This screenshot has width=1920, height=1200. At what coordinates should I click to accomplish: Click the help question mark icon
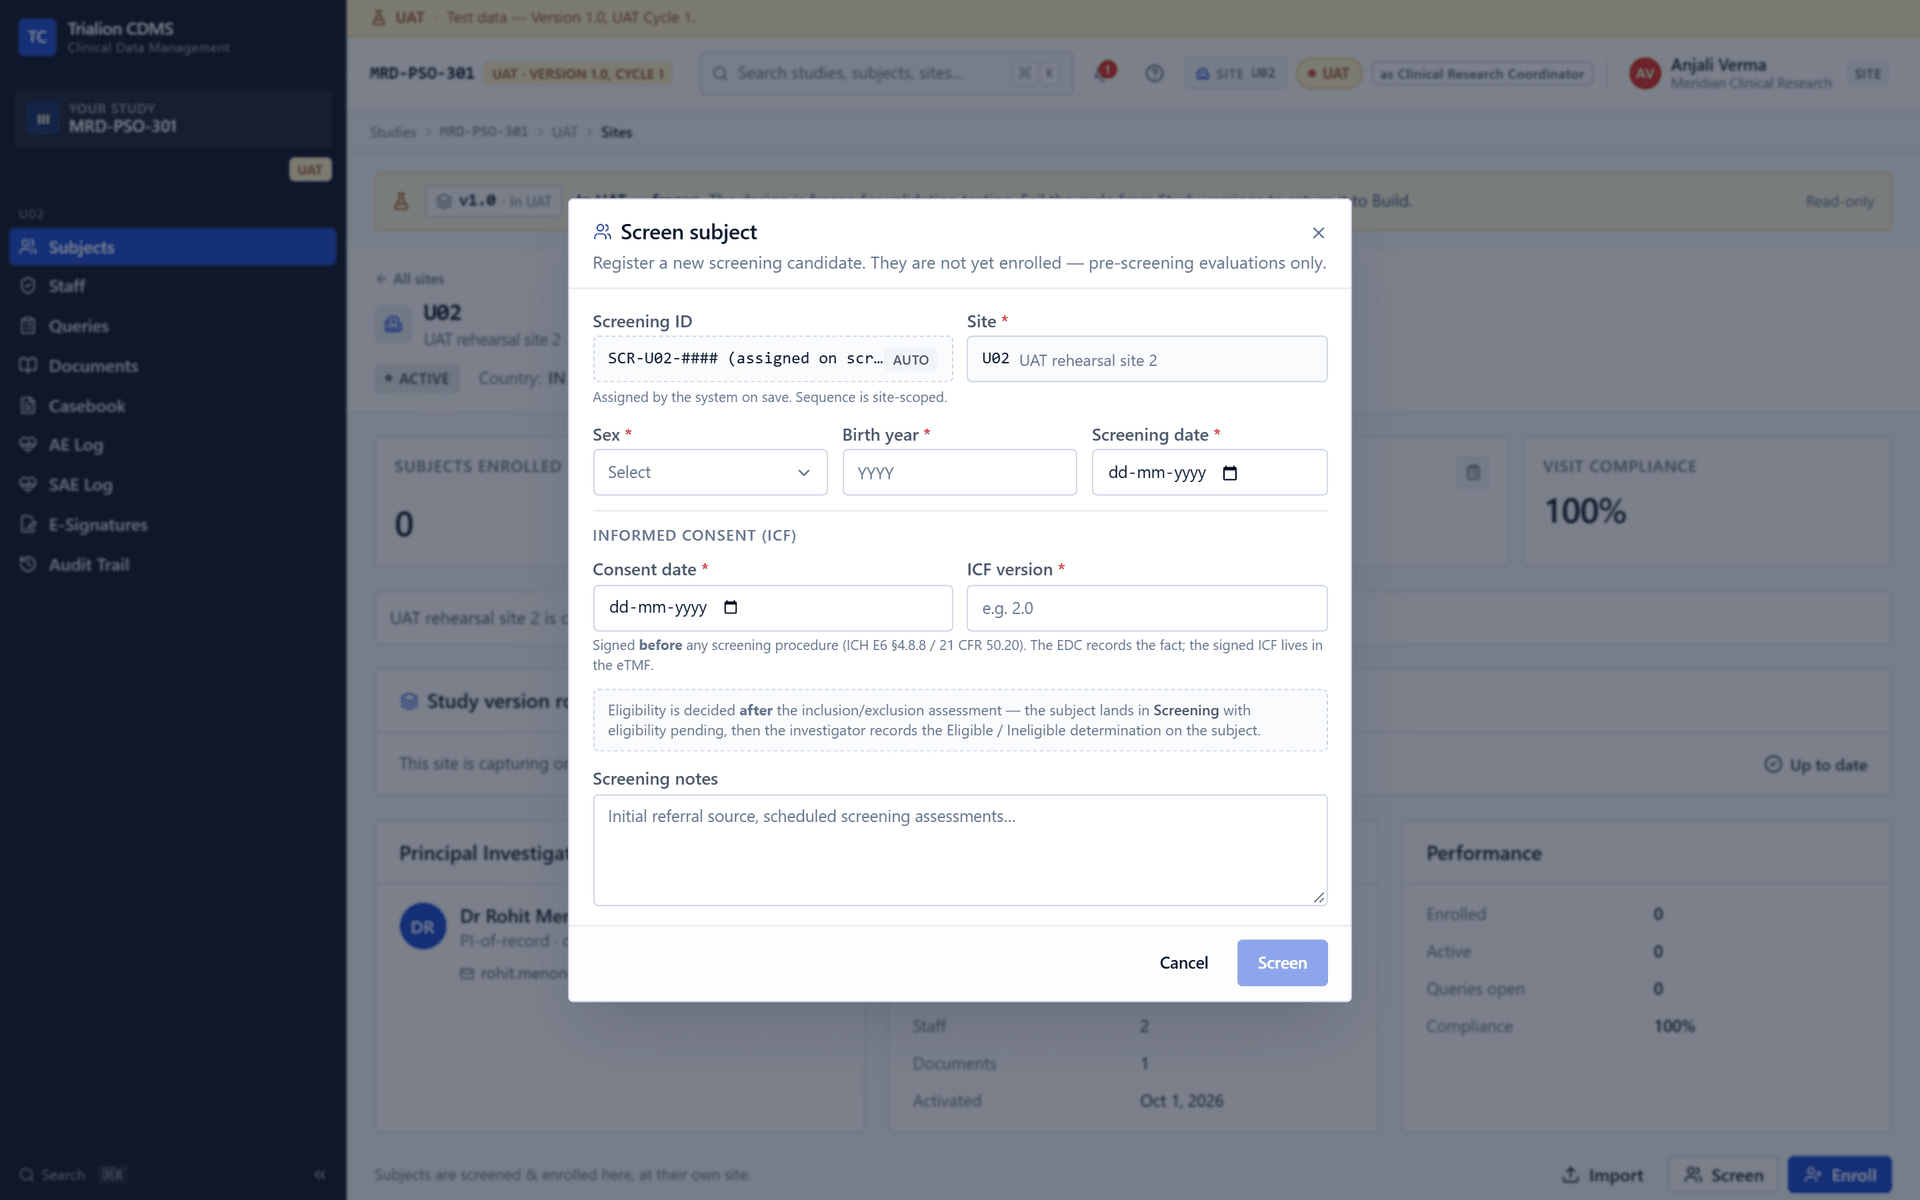tap(1154, 73)
